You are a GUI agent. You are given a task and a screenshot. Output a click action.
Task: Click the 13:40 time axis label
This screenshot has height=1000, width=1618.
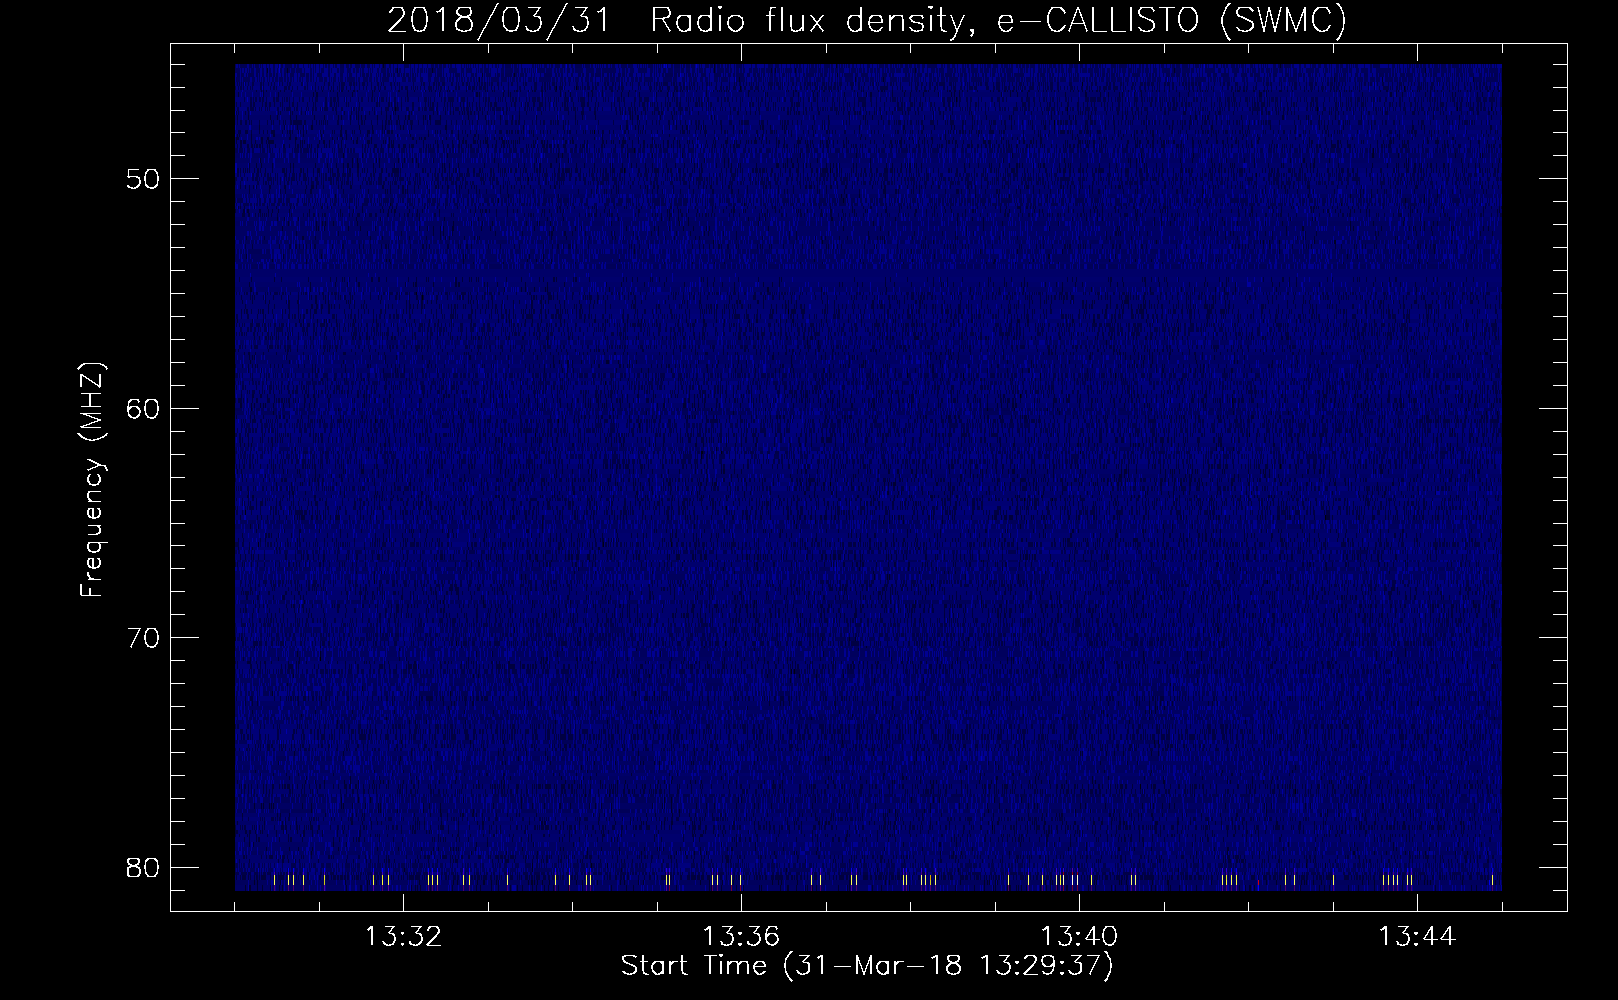(x=1079, y=937)
